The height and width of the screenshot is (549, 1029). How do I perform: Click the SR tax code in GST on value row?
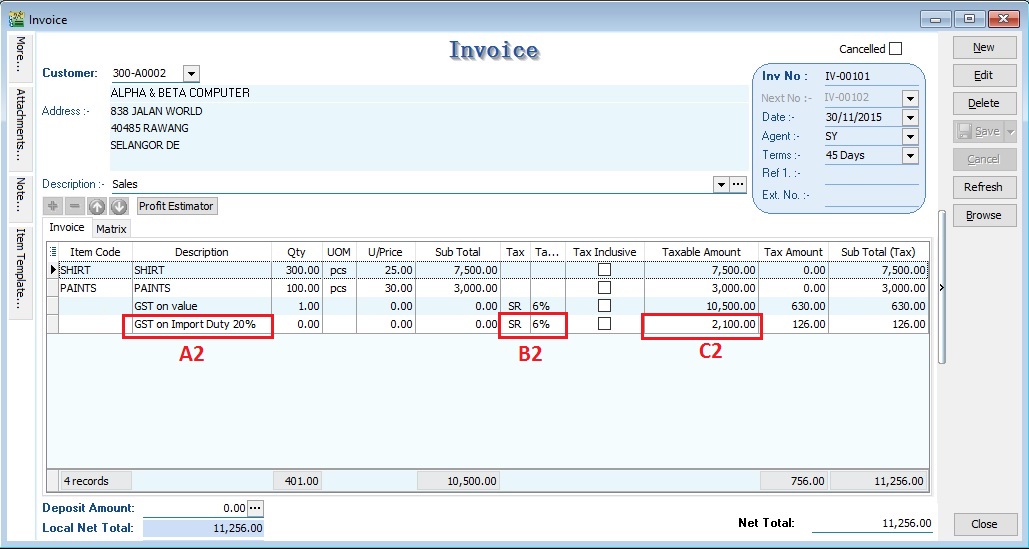point(515,306)
